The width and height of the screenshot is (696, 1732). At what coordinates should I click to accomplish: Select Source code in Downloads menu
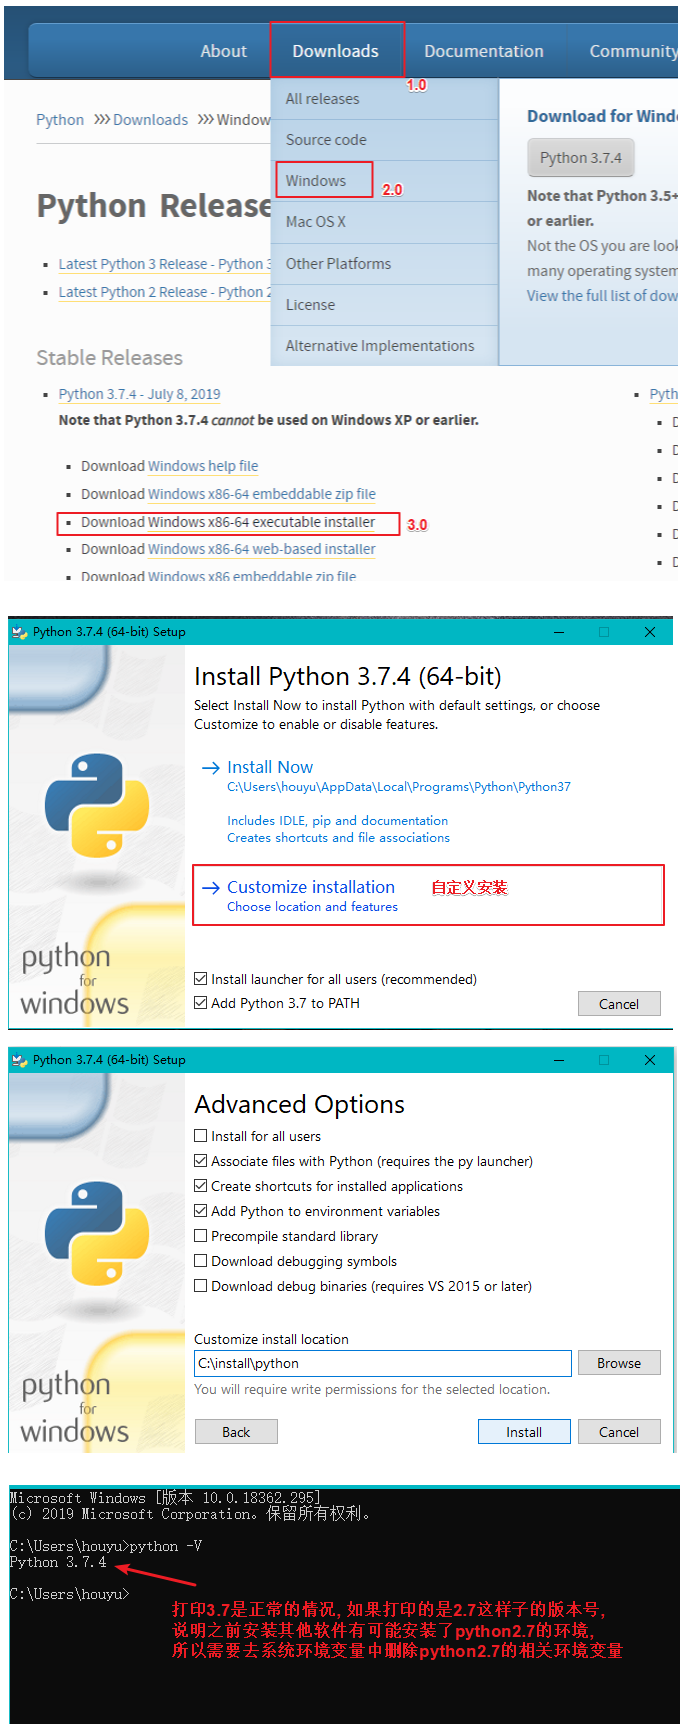pyautogui.click(x=385, y=140)
